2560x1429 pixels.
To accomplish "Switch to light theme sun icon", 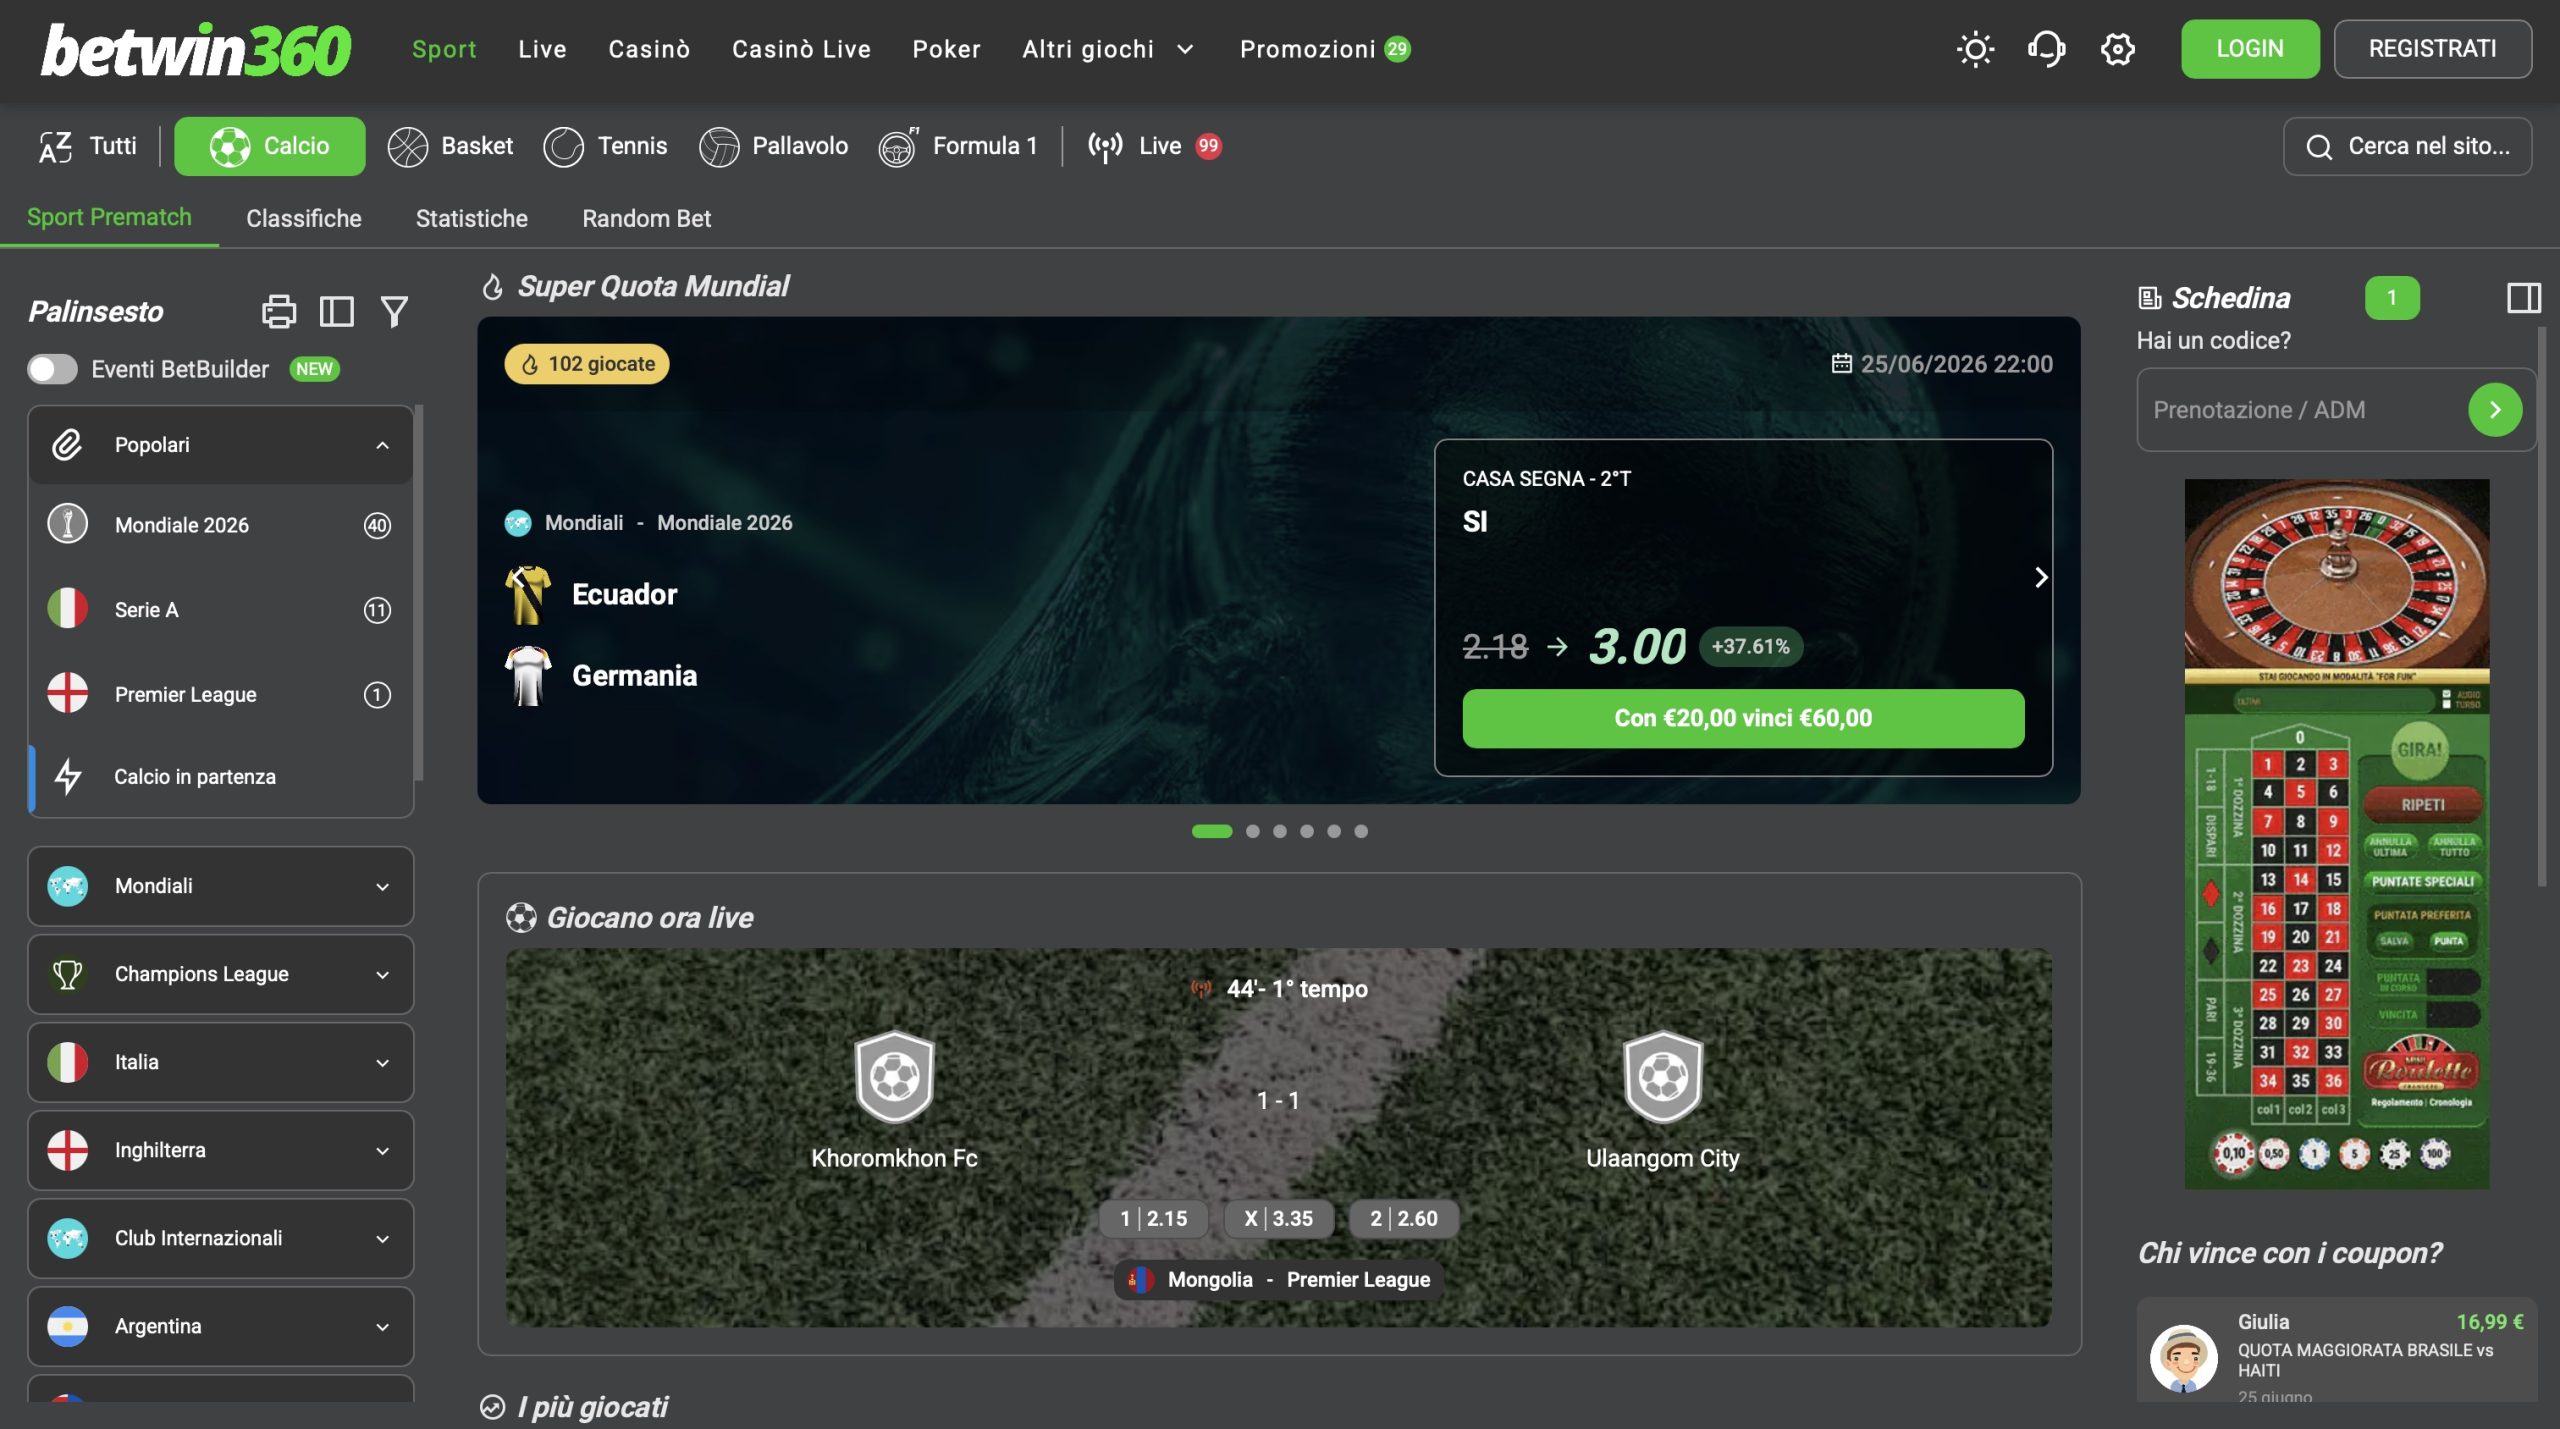I will coord(1975,49).
